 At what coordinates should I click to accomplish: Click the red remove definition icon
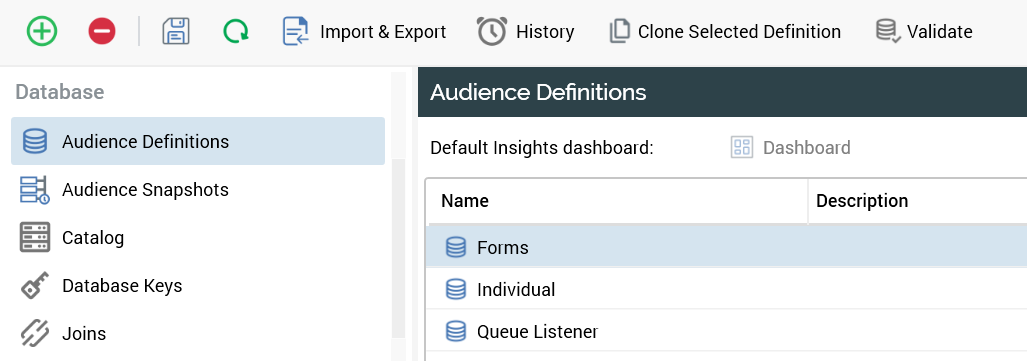click(102, 31)
